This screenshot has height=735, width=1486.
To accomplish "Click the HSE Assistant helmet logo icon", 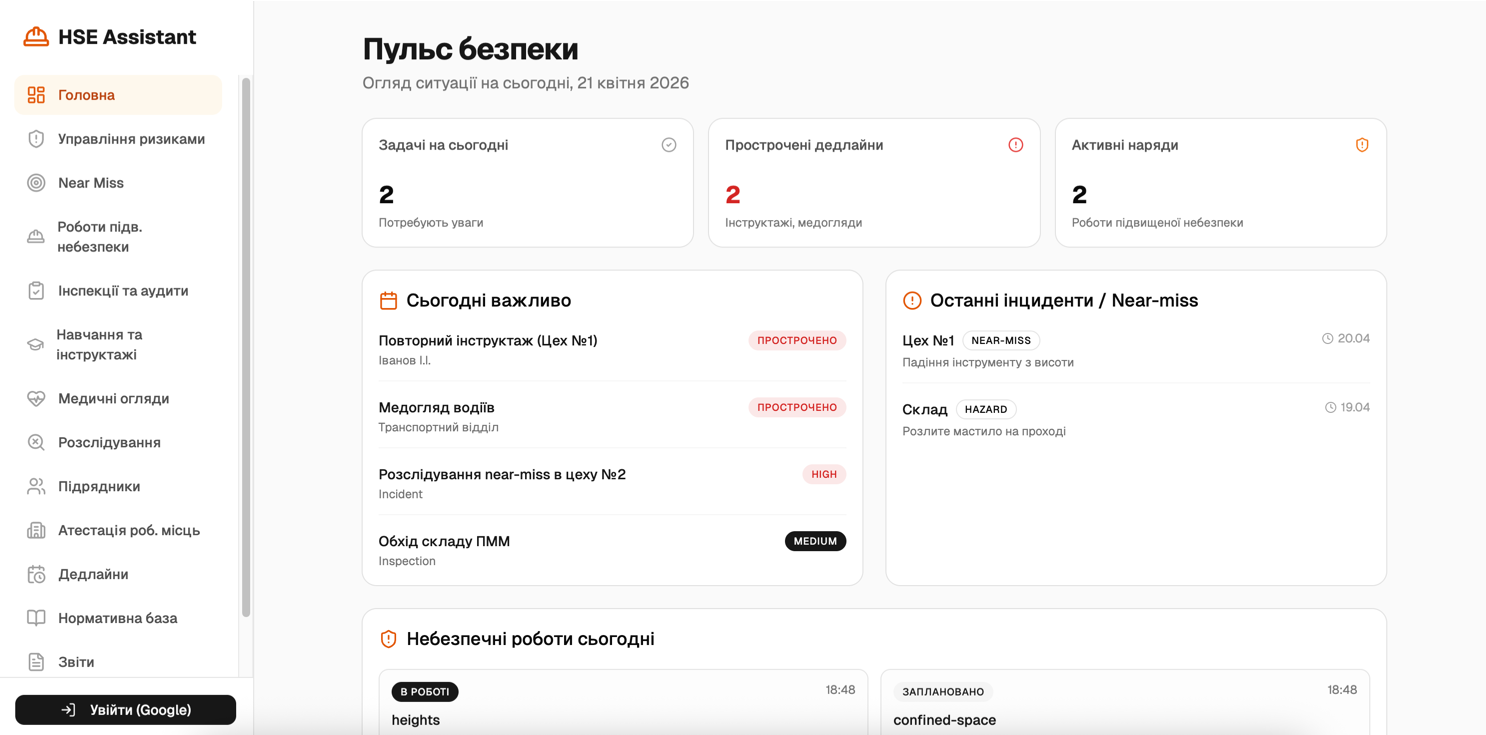I will (x=36, y=37).
